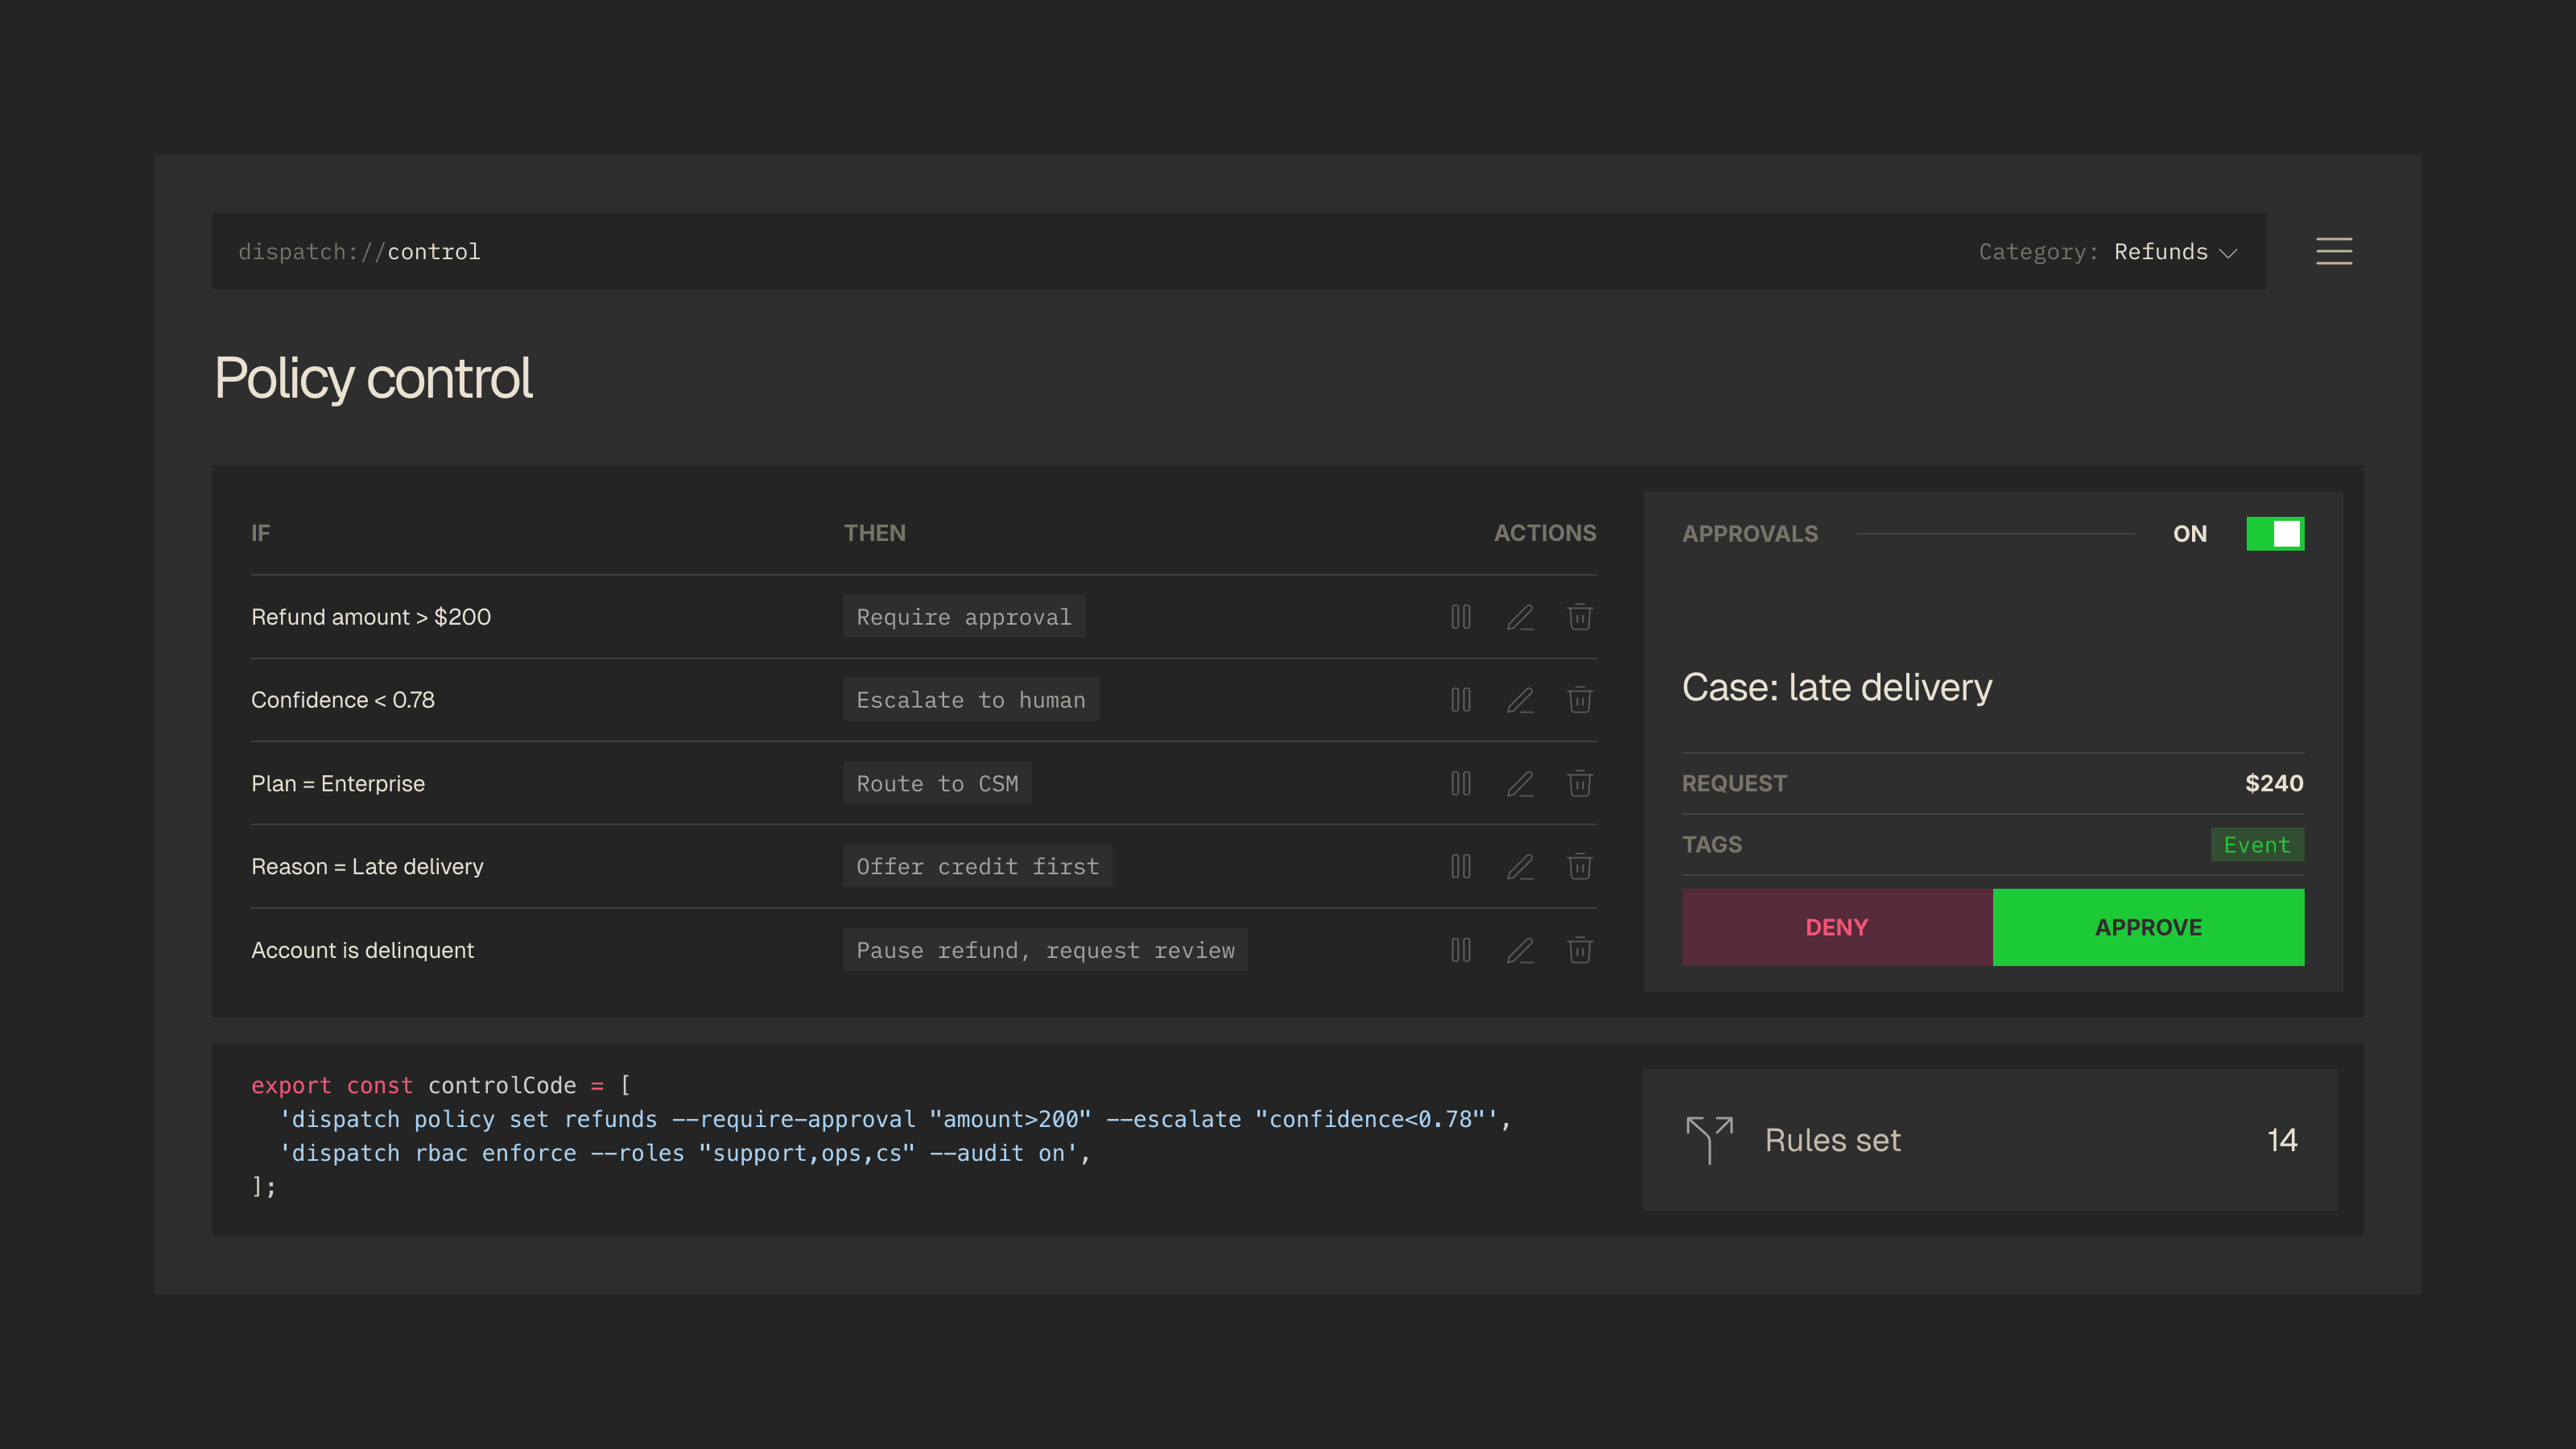Approve the late delivery case
This screenshot has width=2576, height=1449.
tap(2147, 927)
